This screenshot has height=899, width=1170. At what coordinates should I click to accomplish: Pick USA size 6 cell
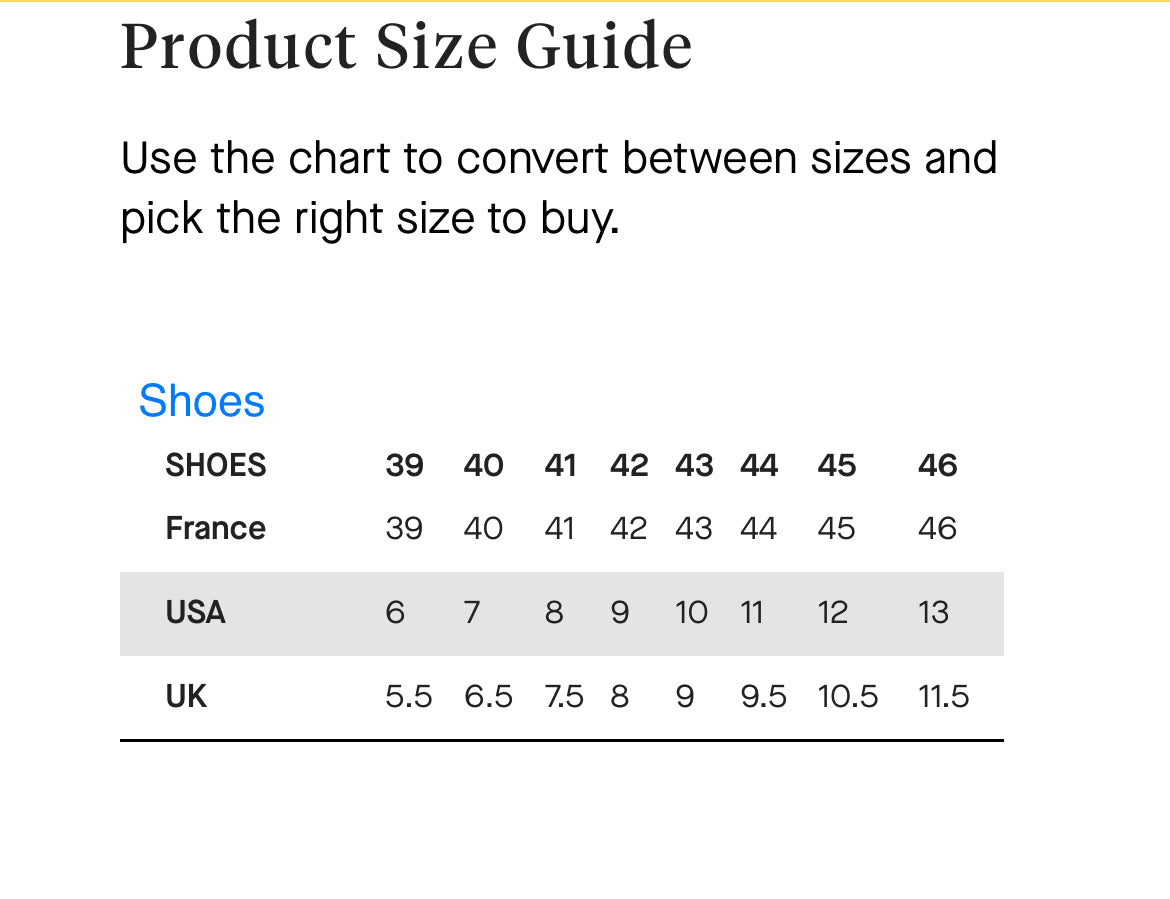click(x=395, y=612)
